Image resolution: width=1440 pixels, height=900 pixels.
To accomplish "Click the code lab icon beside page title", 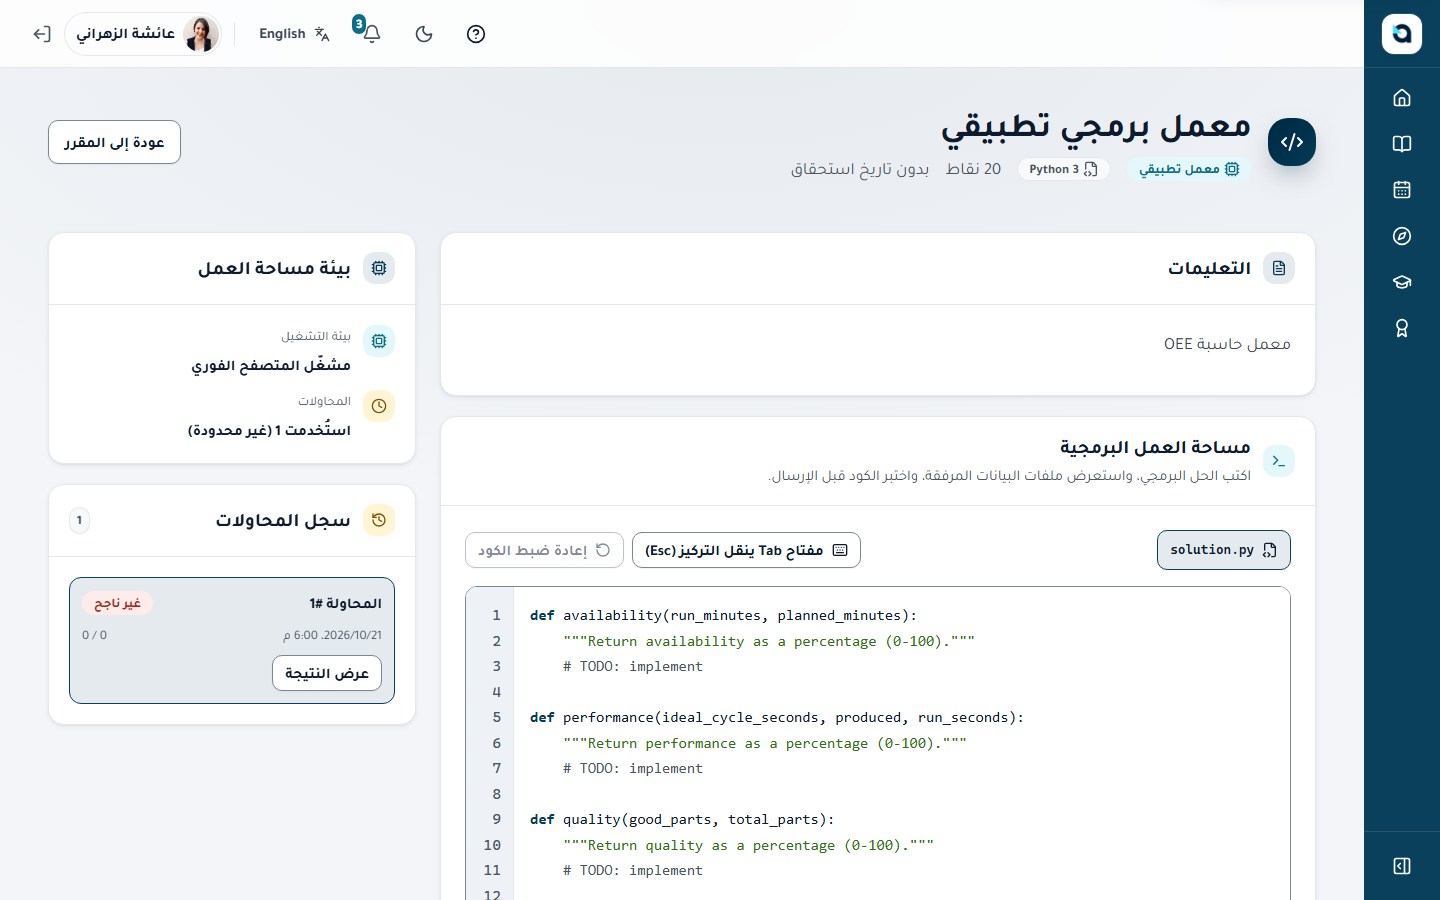I will coord(1292,142).
